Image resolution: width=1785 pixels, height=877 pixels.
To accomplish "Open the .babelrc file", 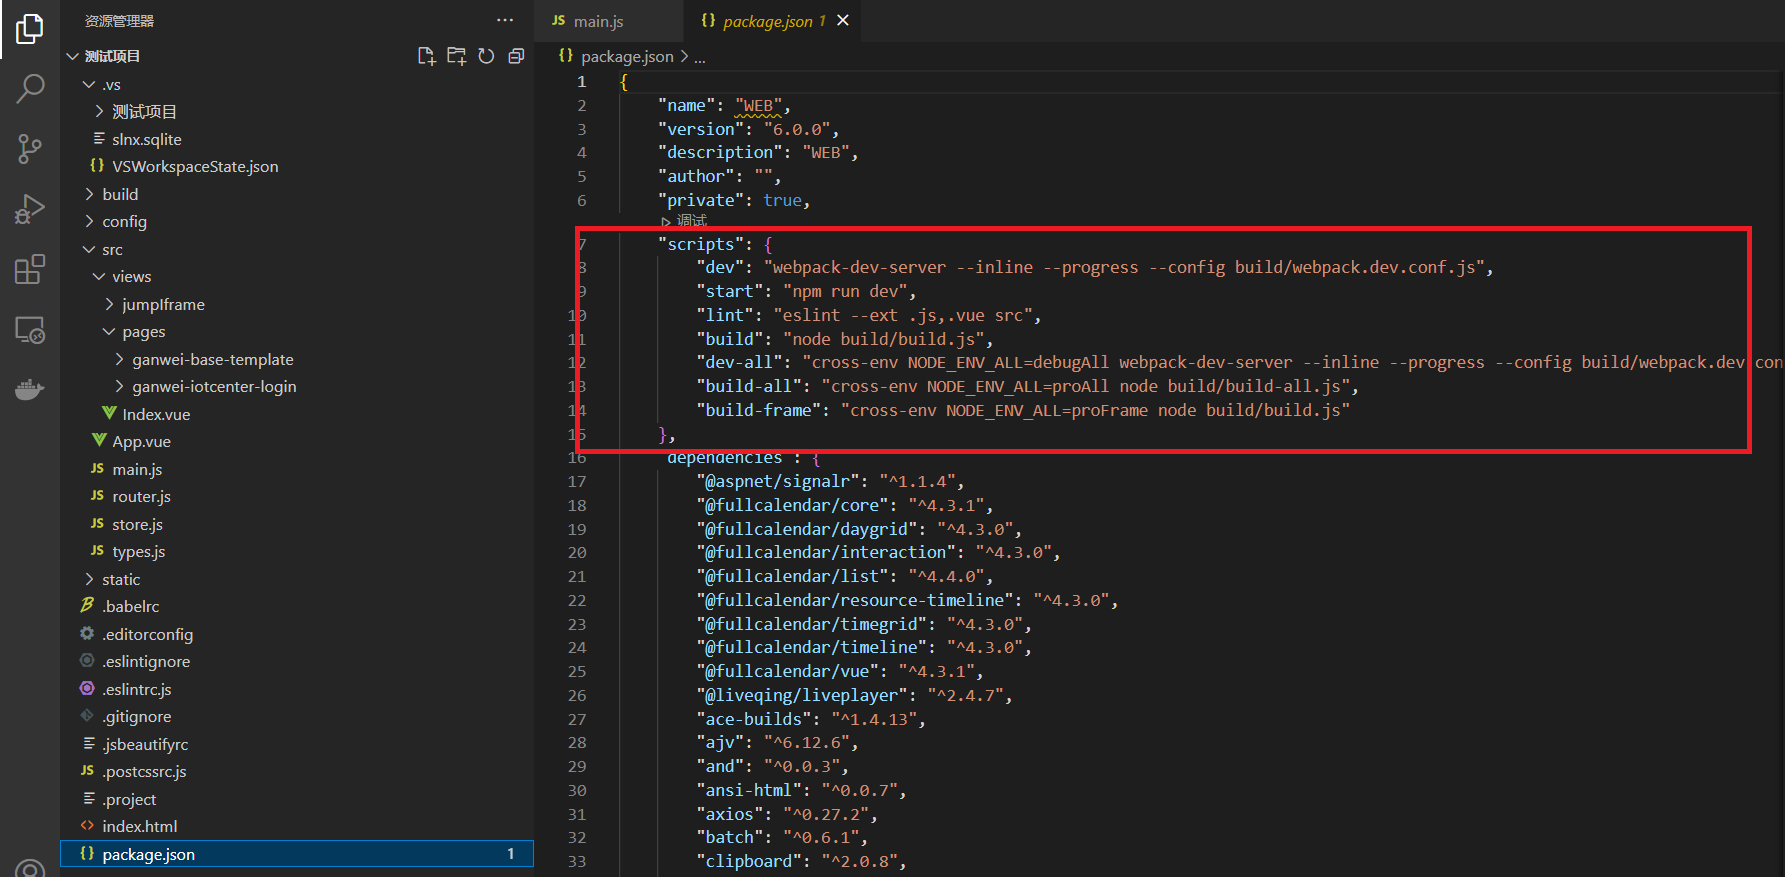I will (297, 606).
